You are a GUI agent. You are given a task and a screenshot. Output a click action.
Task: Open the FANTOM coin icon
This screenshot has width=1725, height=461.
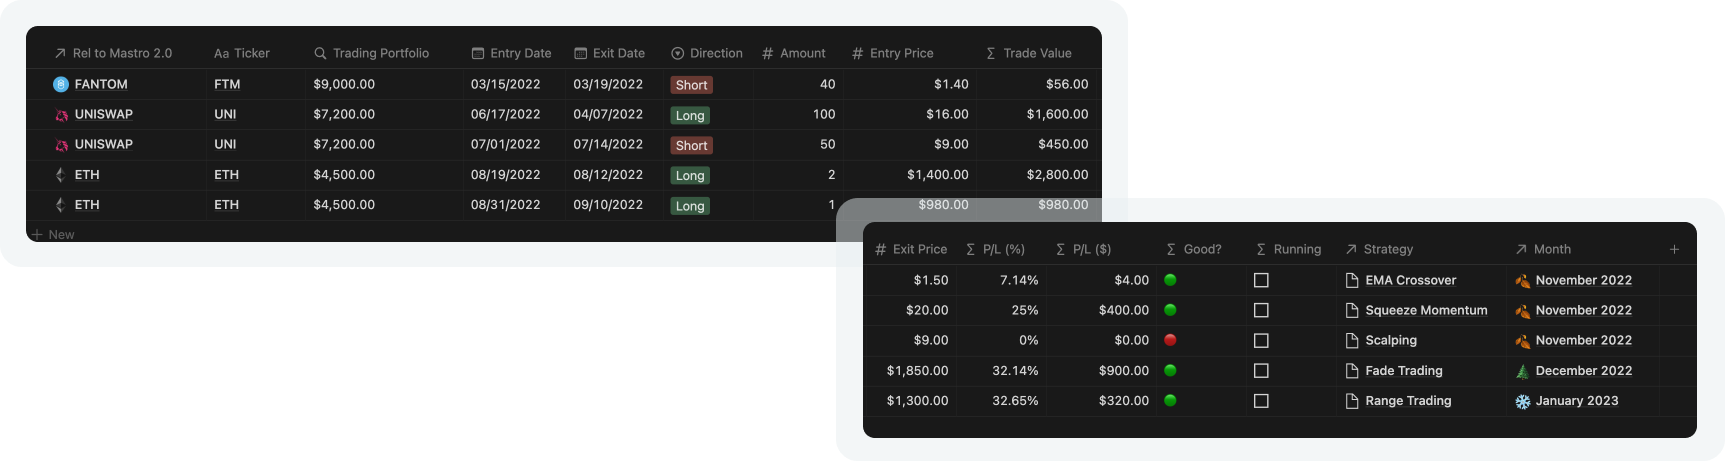click(x=60, y=85)
